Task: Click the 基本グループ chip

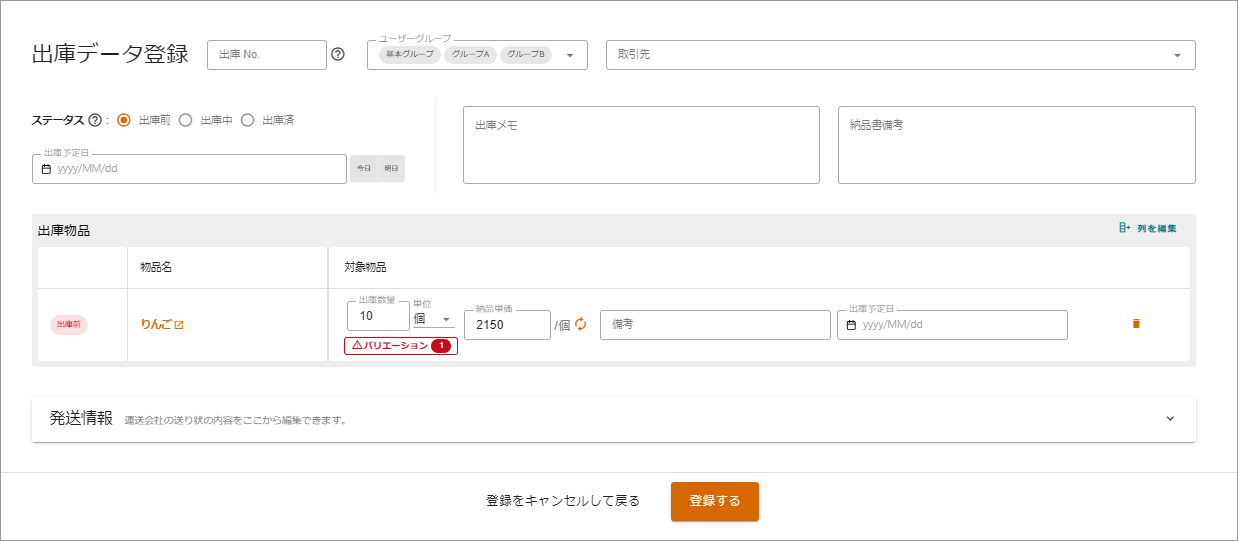Action: pos(410,55)
